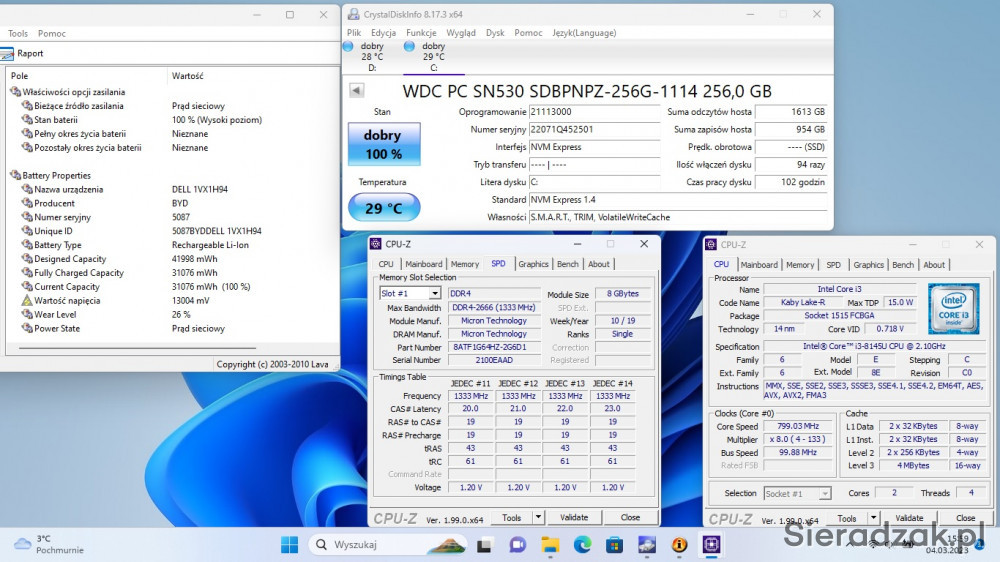Switch to CrystalDiskInfo via taskbar icon
Screen dimensions: 1000x562
[647, 545]
